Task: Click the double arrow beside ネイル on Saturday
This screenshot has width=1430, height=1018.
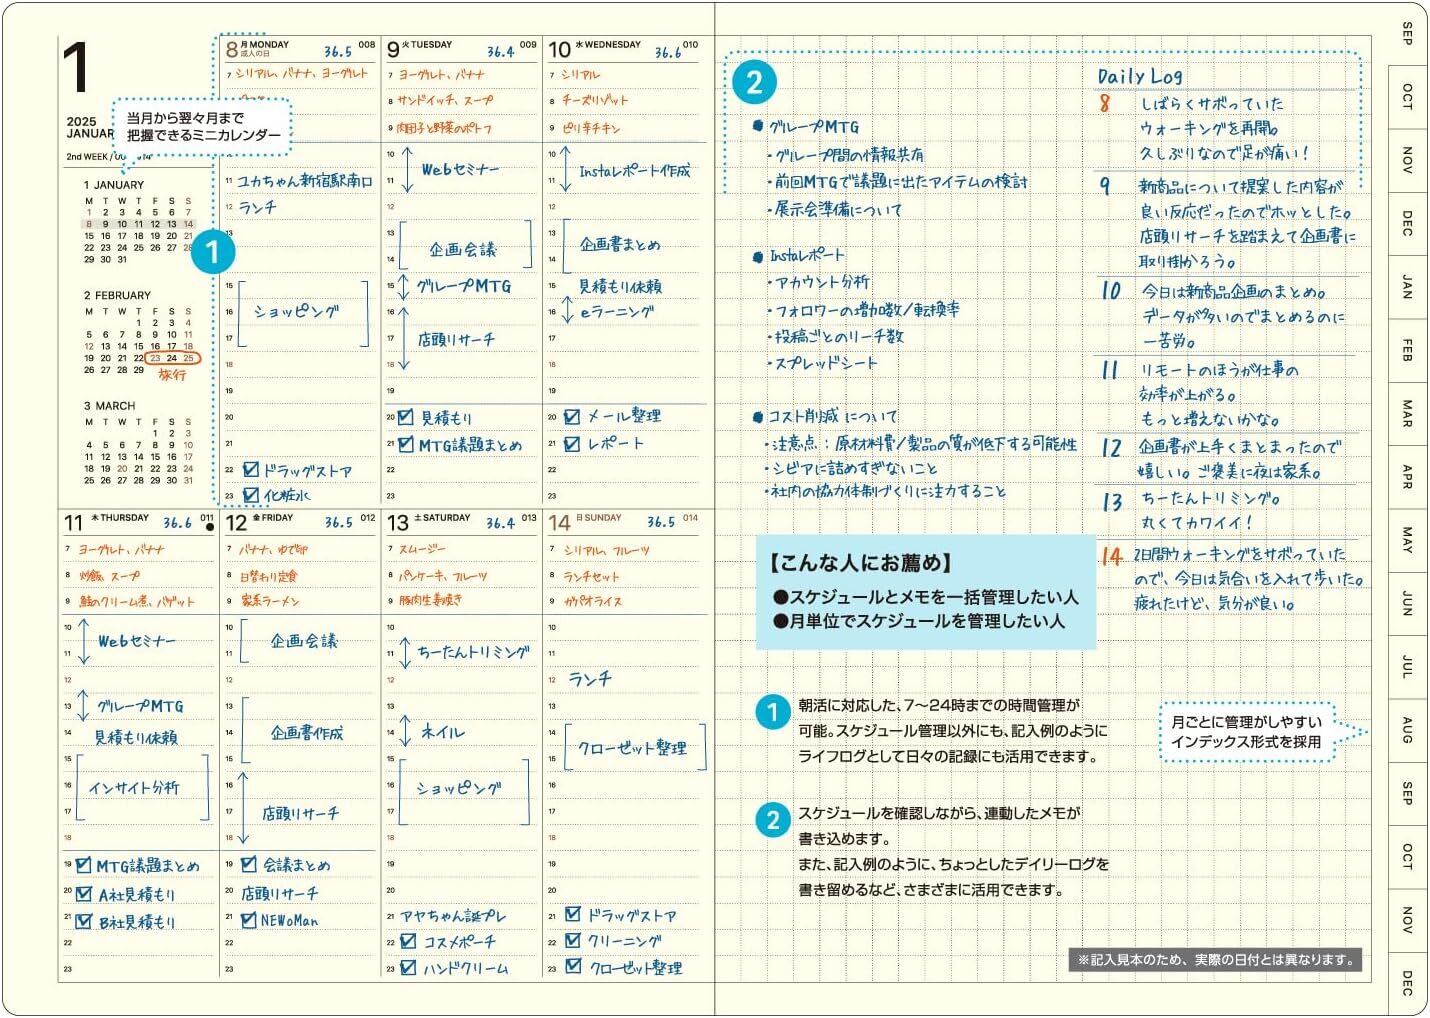Action: (405, 731)
